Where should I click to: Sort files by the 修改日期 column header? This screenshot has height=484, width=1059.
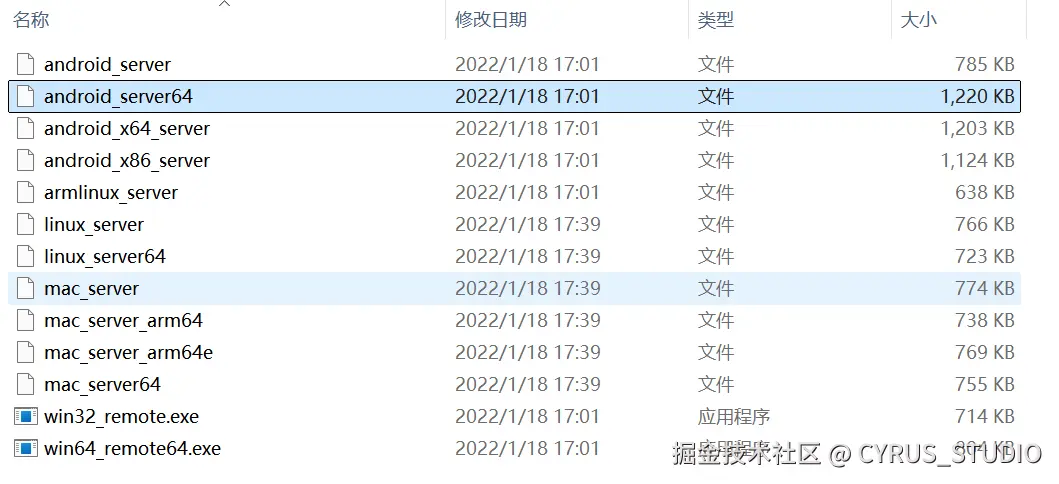(x=491, y=20)
